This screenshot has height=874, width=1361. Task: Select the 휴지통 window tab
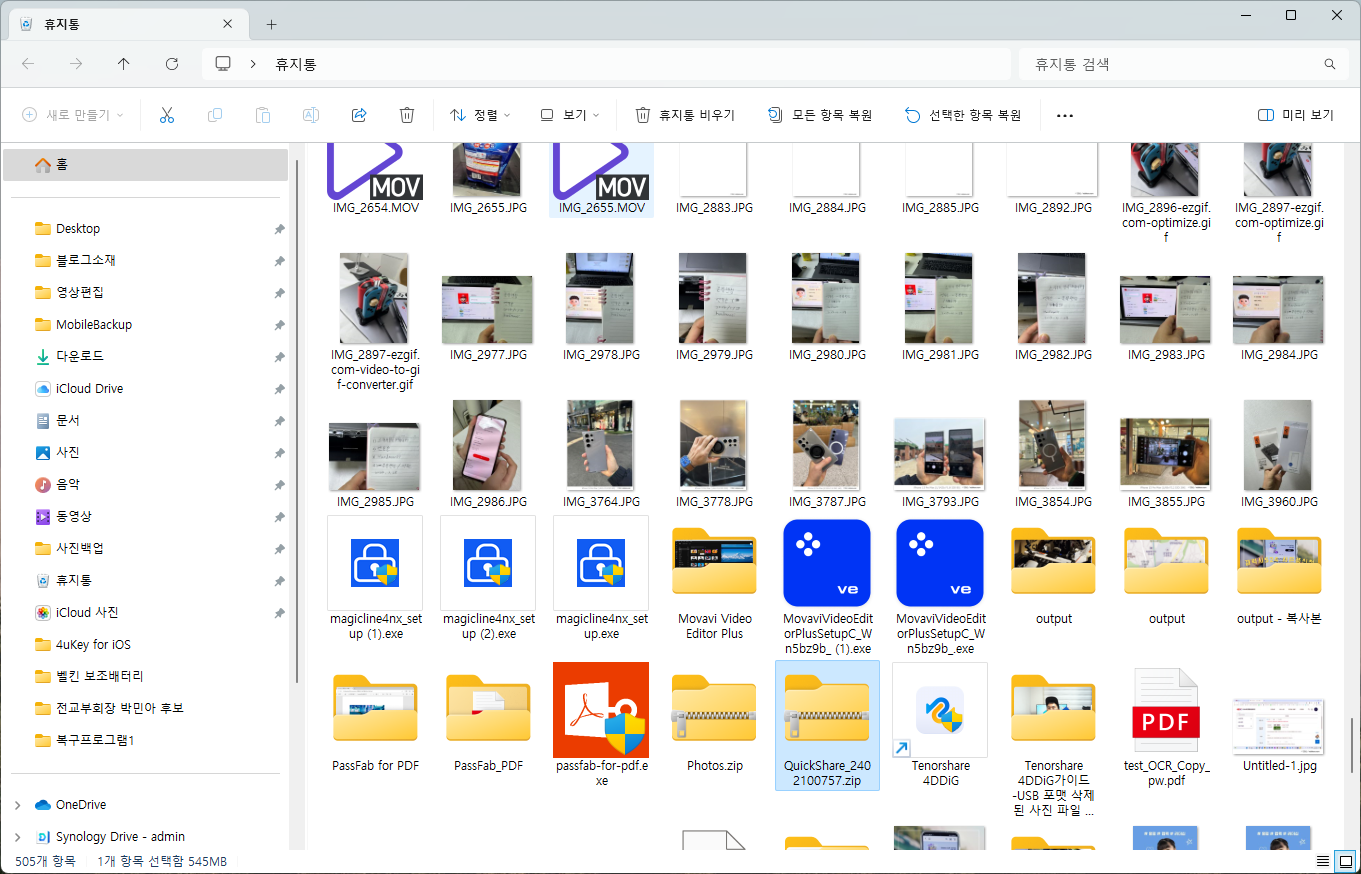point(128,24)
